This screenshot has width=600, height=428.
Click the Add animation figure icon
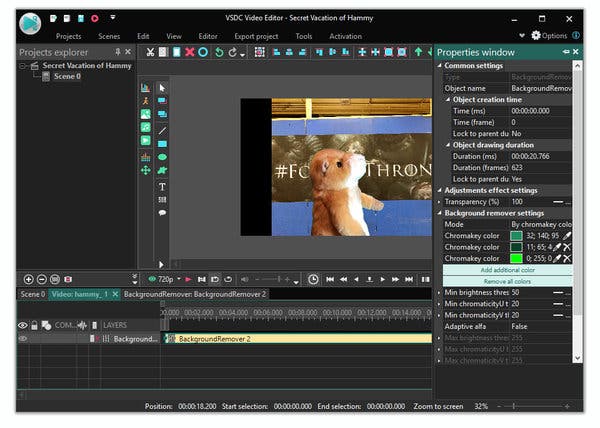(x=145, y=101)
